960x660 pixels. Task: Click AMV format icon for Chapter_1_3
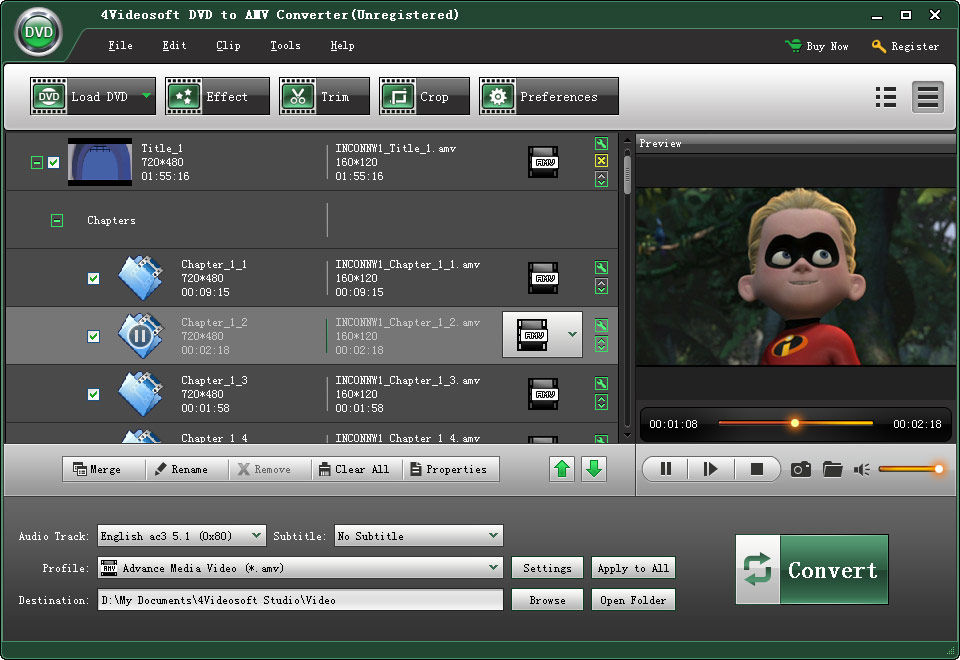(x=544, y=394)
